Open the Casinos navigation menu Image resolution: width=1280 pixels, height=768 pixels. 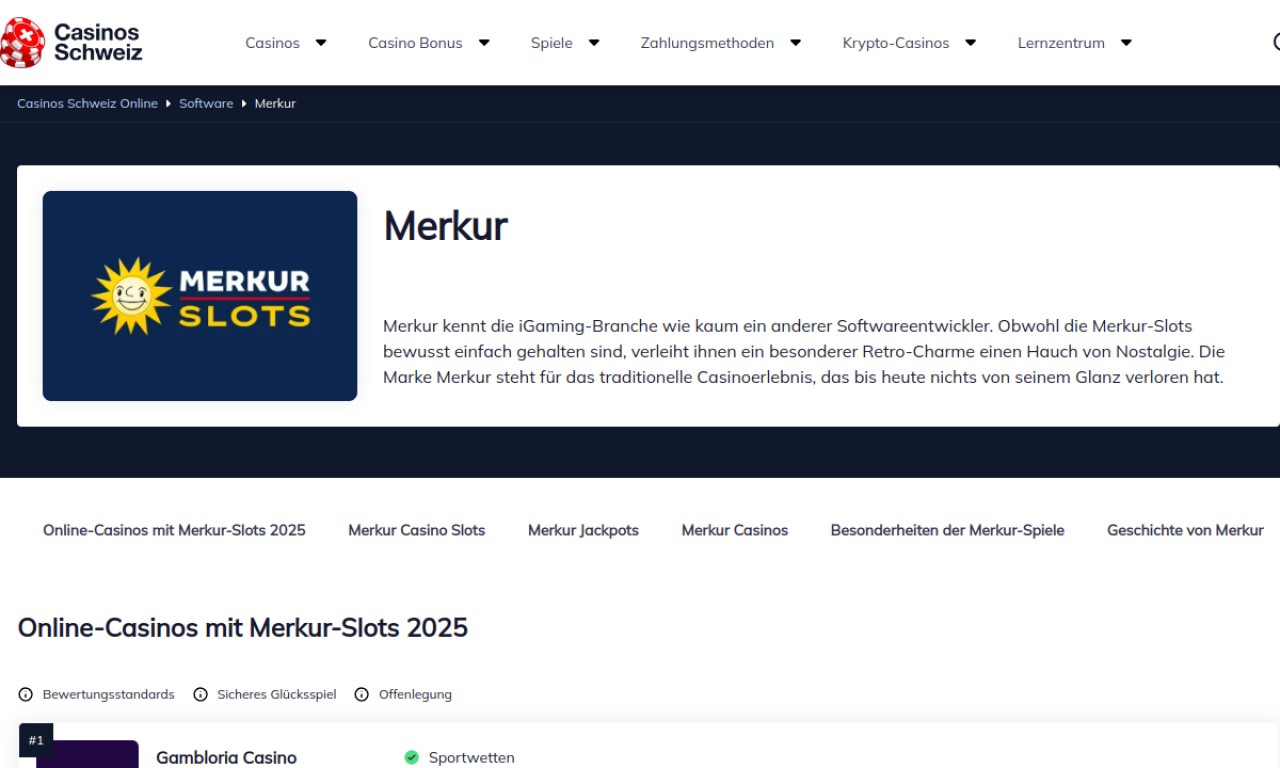272,43
